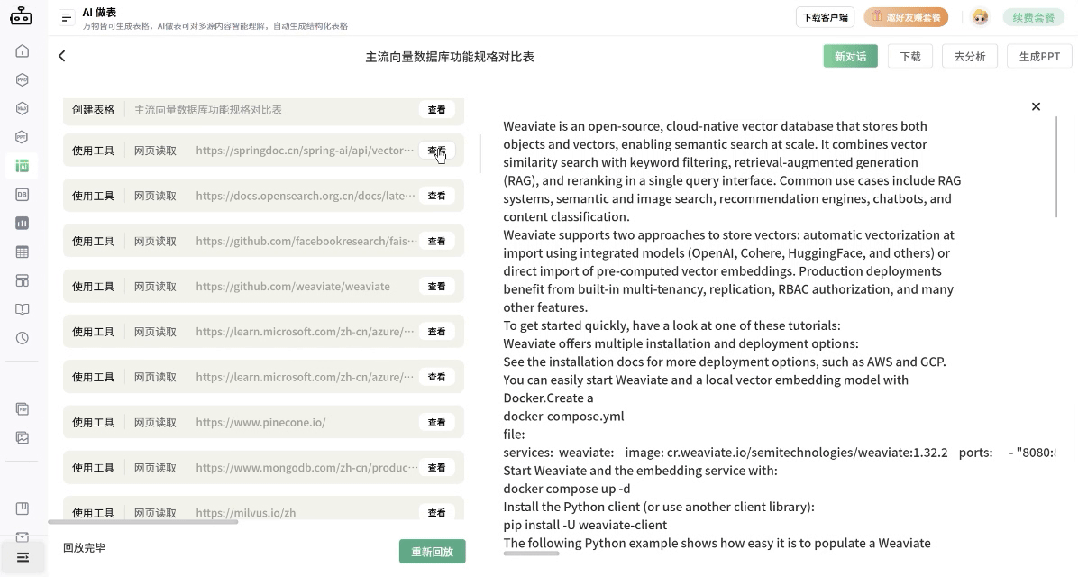Click the clock history icon in the sidebar
This screenshot has height=577, width=1078.
coord(22,339)
